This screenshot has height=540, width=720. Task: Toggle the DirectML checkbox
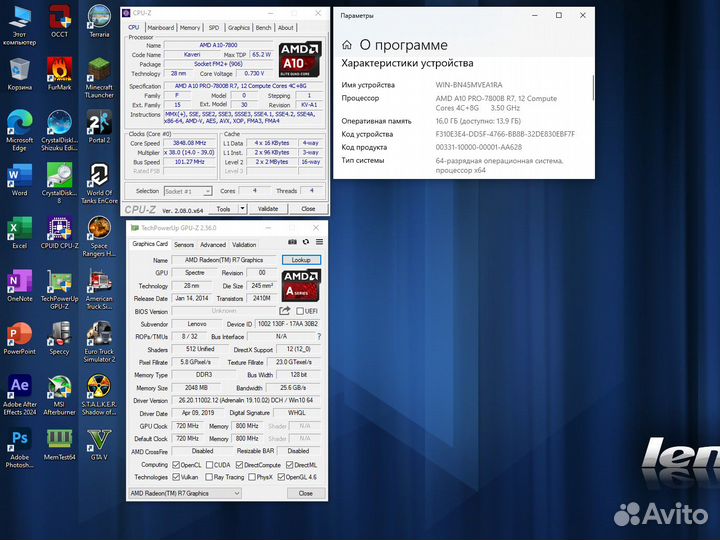[x=289, y=465]
